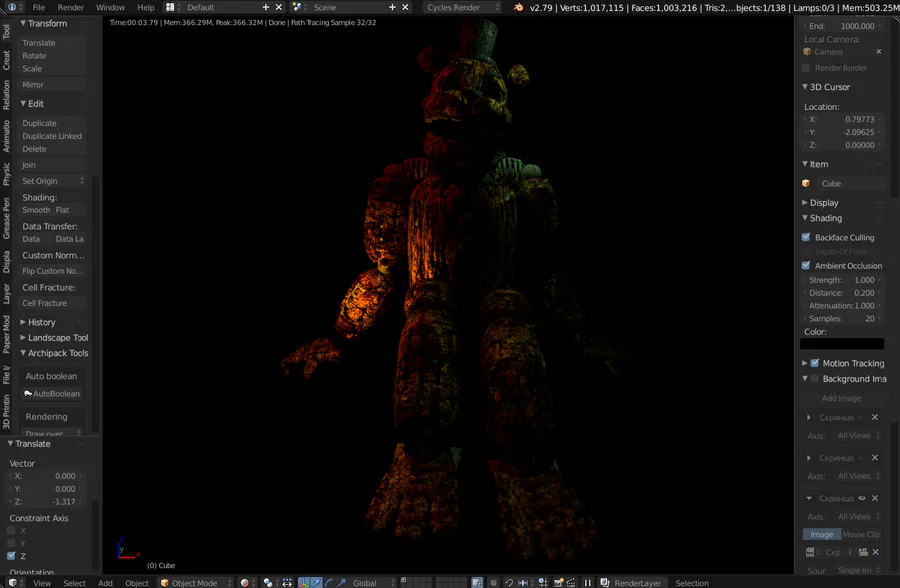Toggle lock layers to scene icon
Image resolution: width=900 pixels, height=588 pixels.
(x=477, y=583)
